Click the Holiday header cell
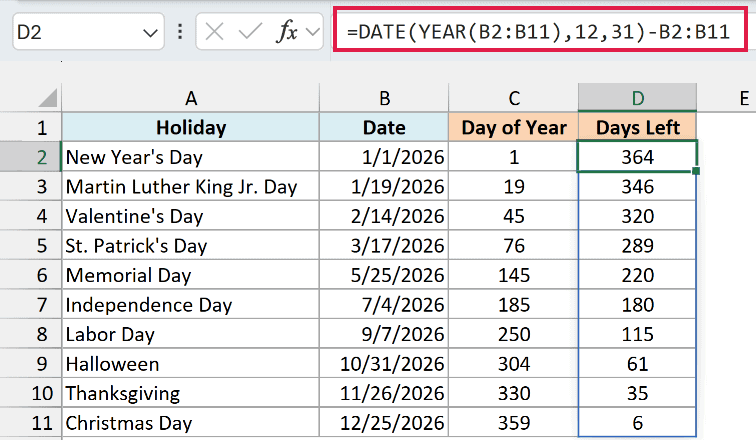 click(190, 127)
